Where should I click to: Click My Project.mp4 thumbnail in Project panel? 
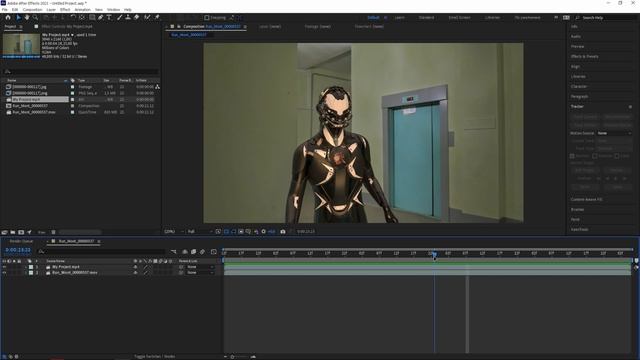tap(22, 45)
